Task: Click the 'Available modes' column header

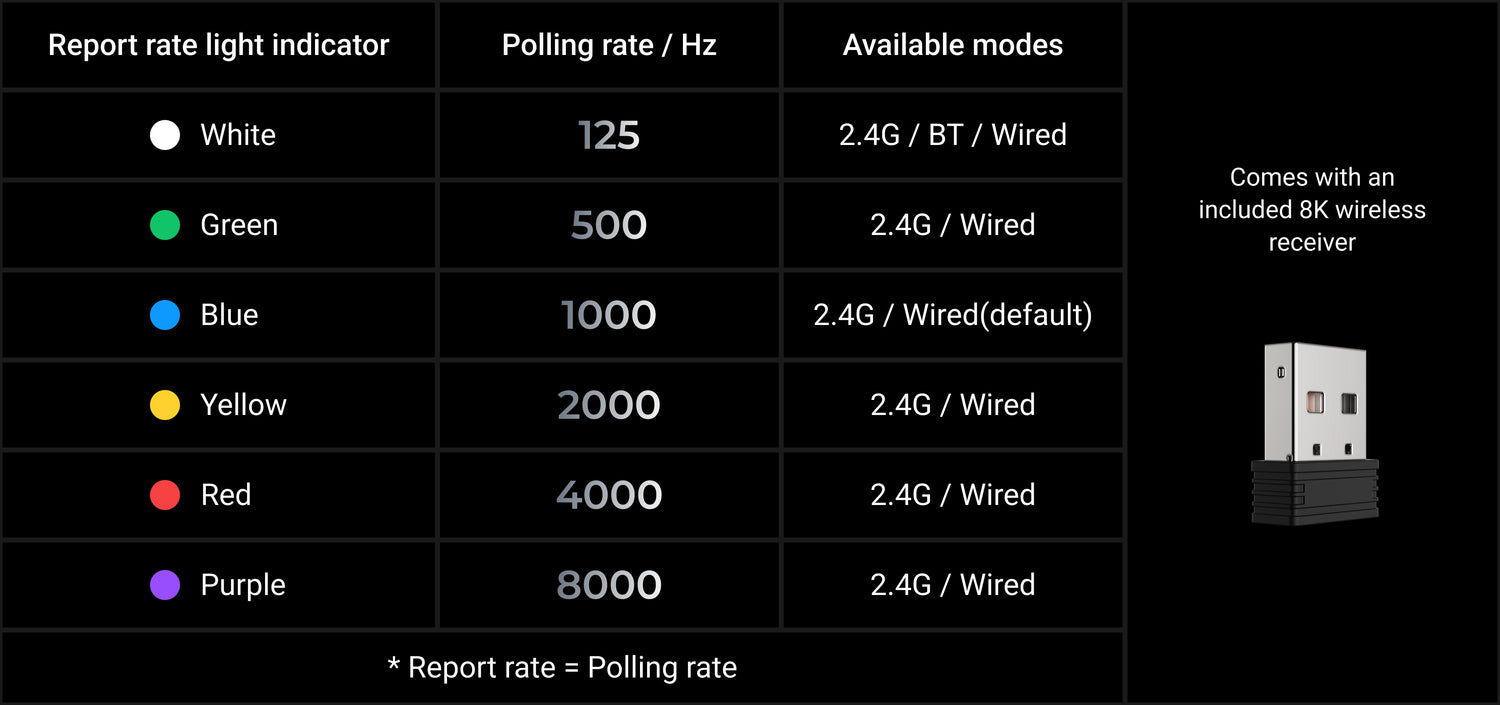Action: click(953, 45)
